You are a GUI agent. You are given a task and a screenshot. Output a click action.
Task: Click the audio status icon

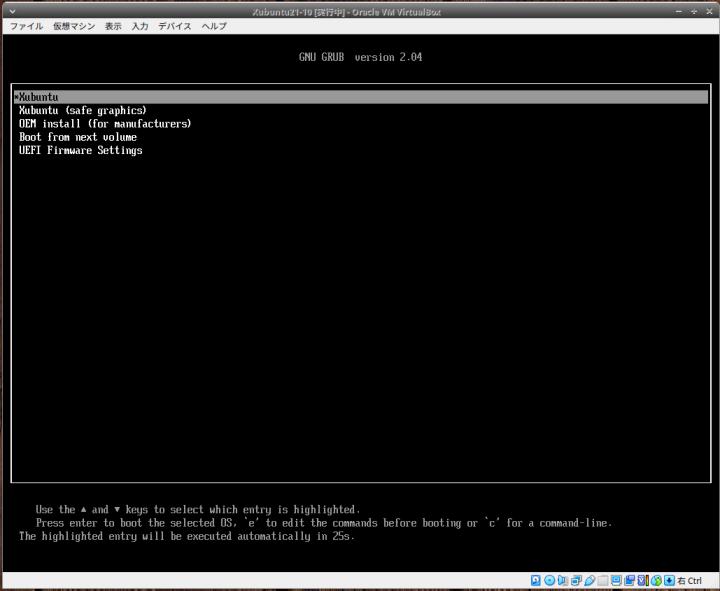(x=562, y=580)
